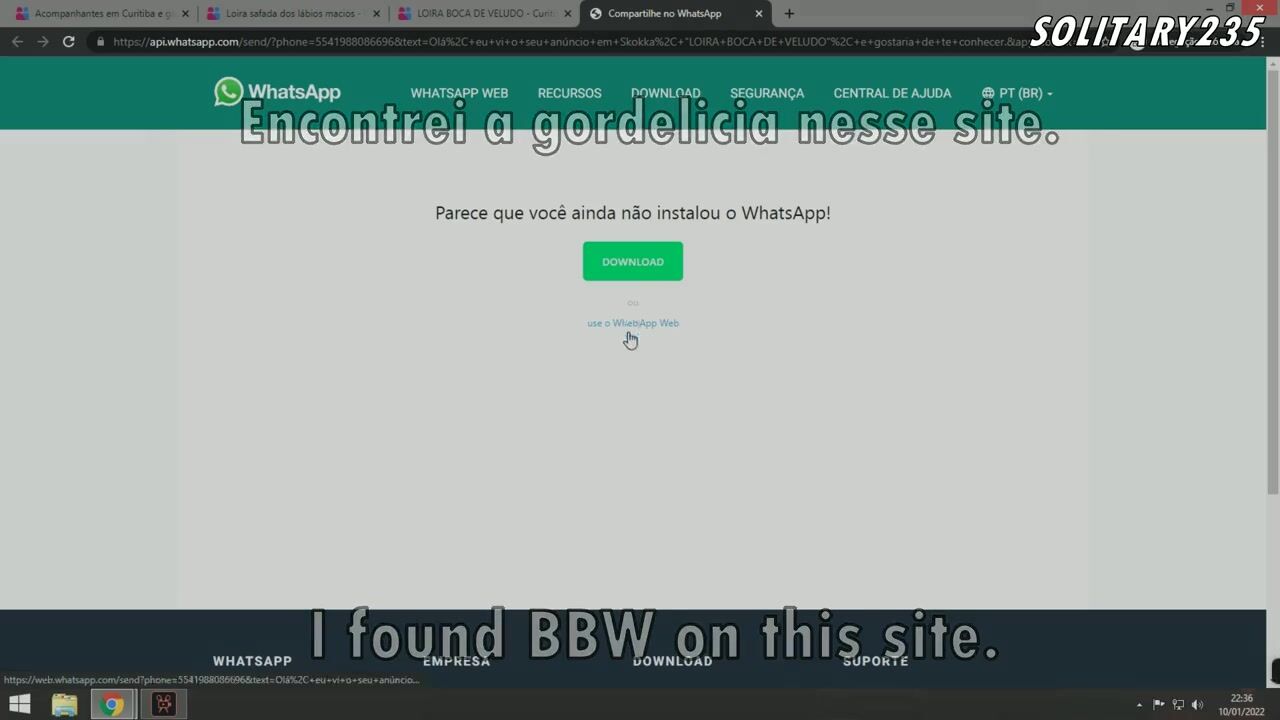Click the browser forward arrow button
This screenshot has width=1280, height=720.
[x=43, y=42]
